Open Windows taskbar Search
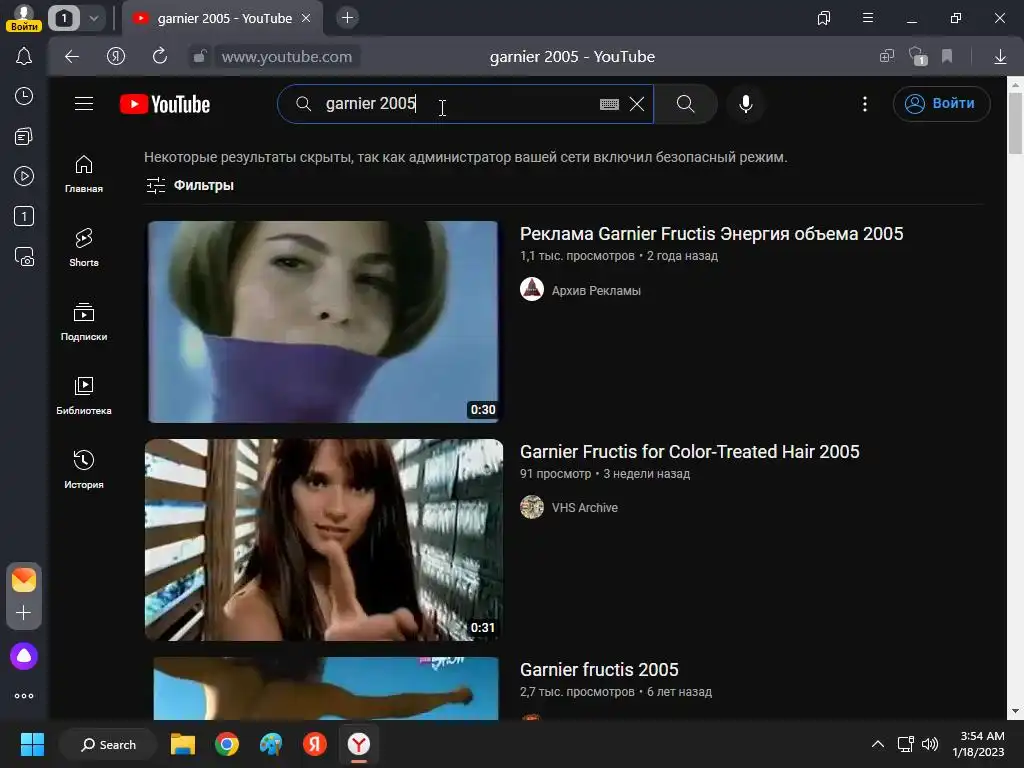This screenshot has width=1024, height=768. tap(108, 744)
